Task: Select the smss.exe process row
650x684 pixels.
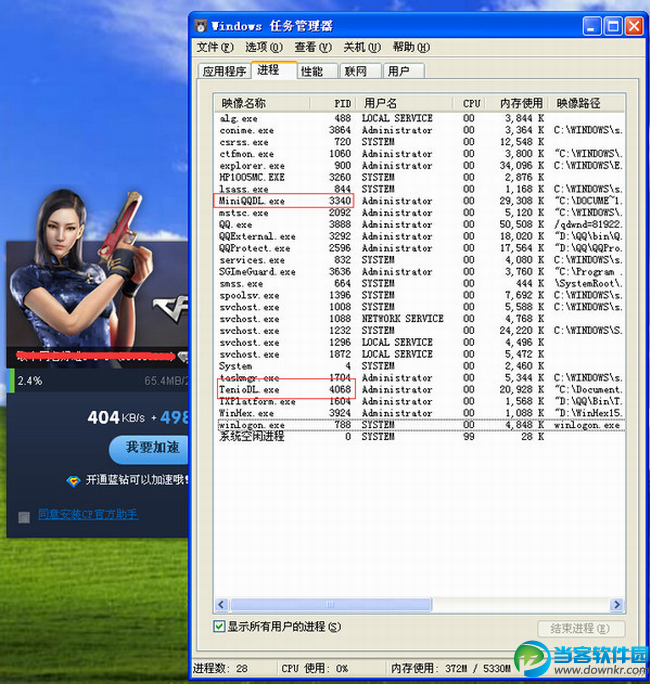Action: click(x=420, y=283)
